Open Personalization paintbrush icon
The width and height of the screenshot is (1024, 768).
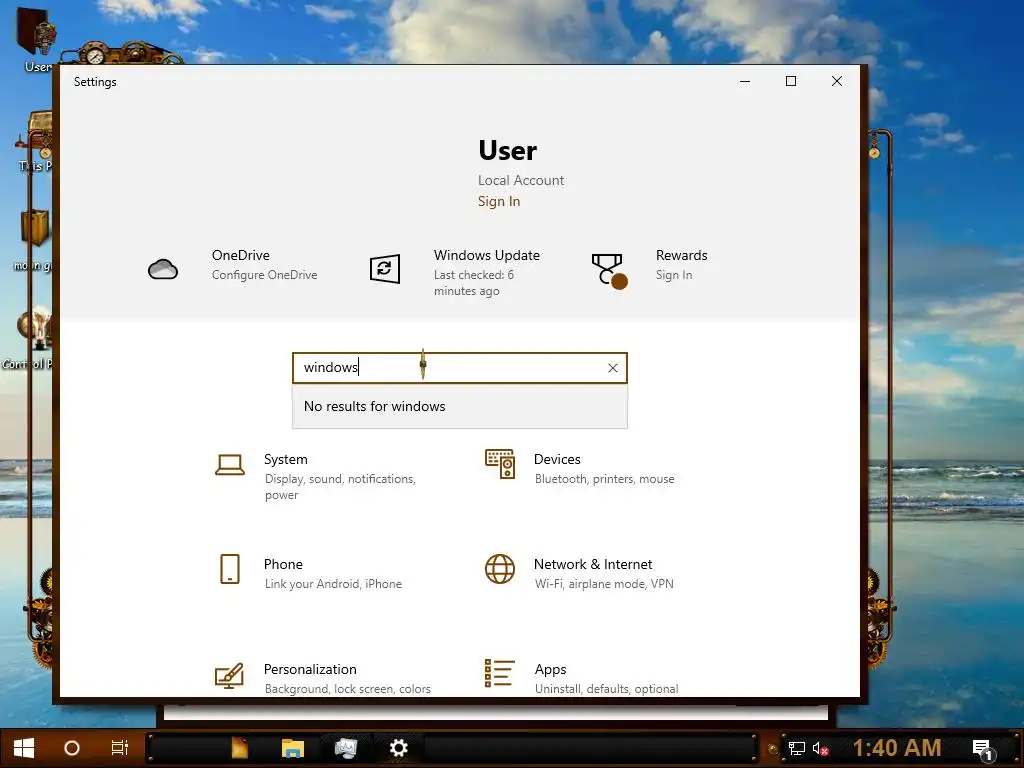coord(229,676)
